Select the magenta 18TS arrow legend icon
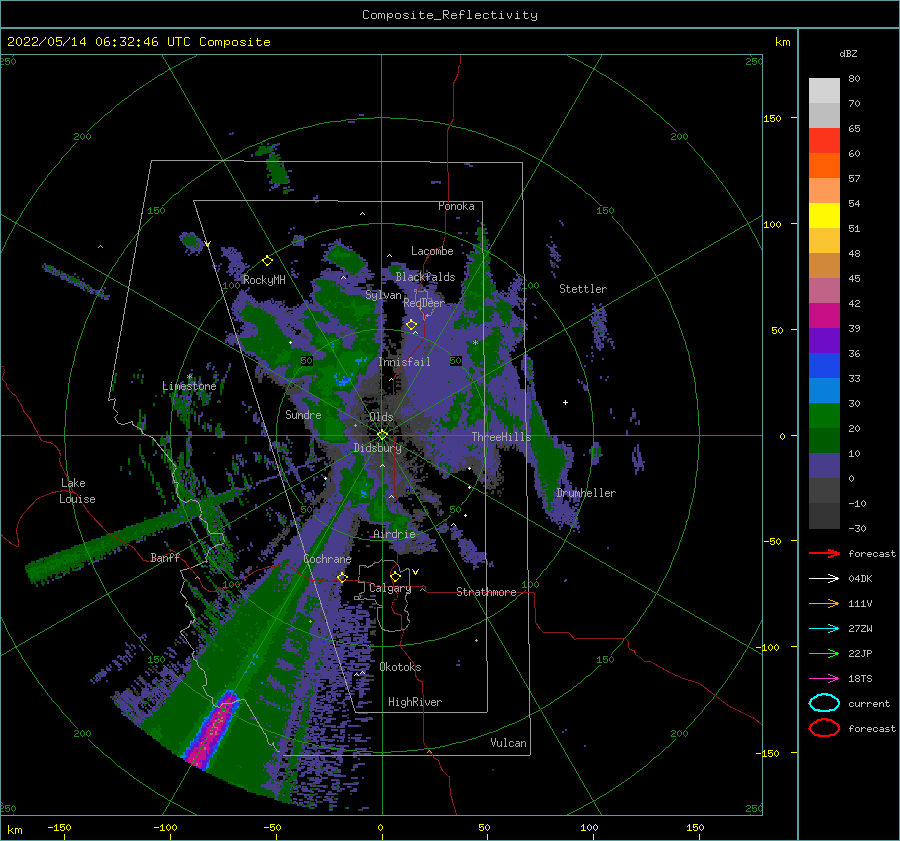 point(824,679)
